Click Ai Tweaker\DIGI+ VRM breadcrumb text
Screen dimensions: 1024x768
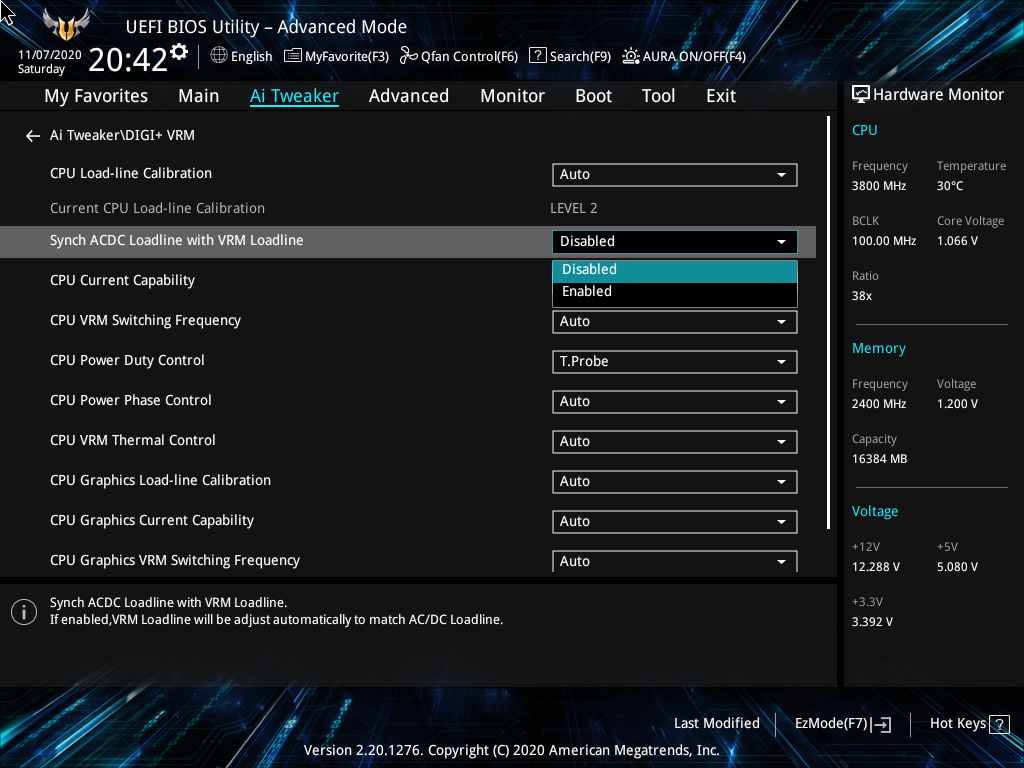point(122,135)
